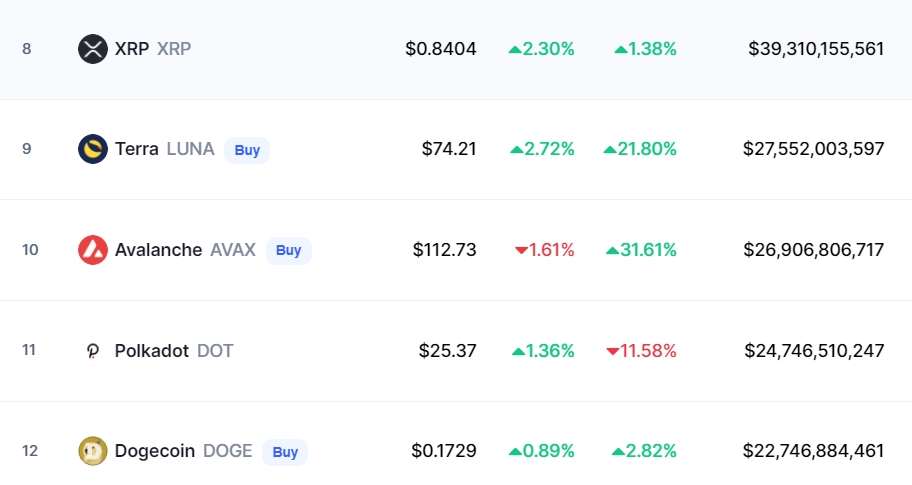The height and width of the screenshot is (485, 912).
Task: Click the red Avalanche coin logo
Action: (92, 250)
